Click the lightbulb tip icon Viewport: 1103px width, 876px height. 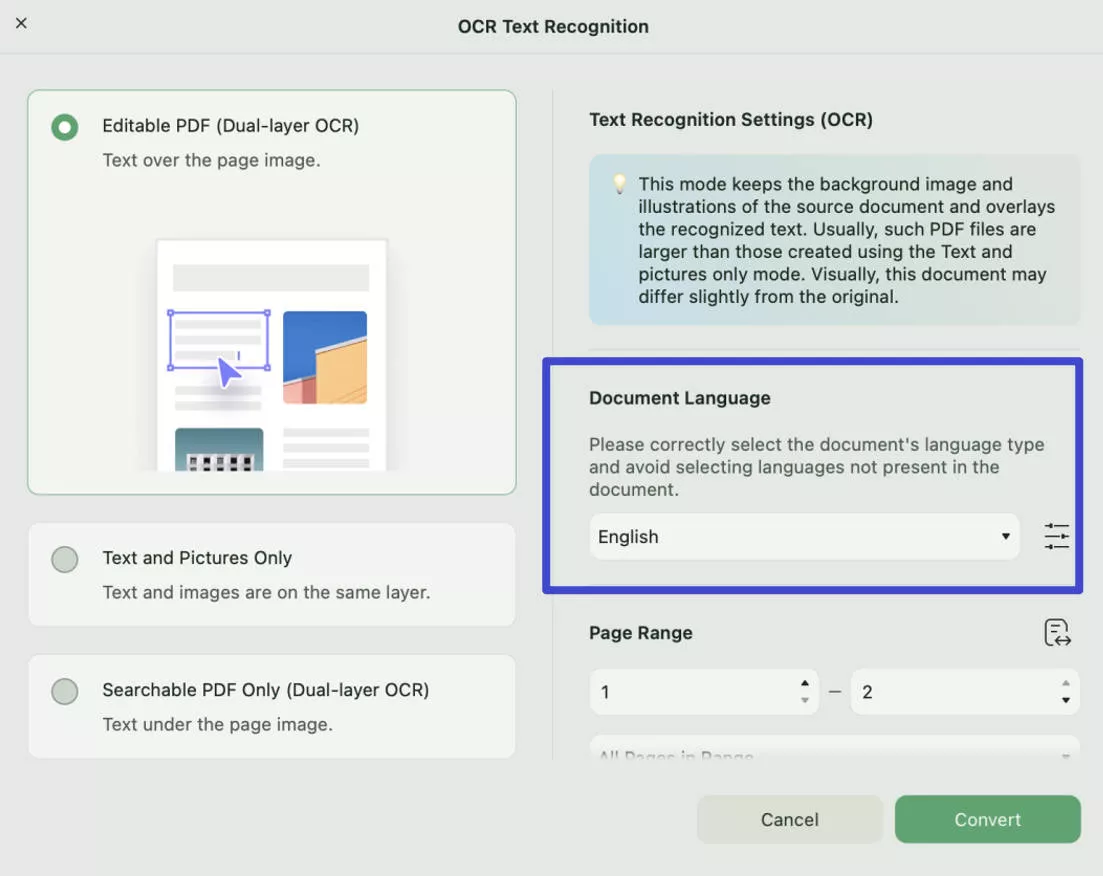(x=620, y=184)
